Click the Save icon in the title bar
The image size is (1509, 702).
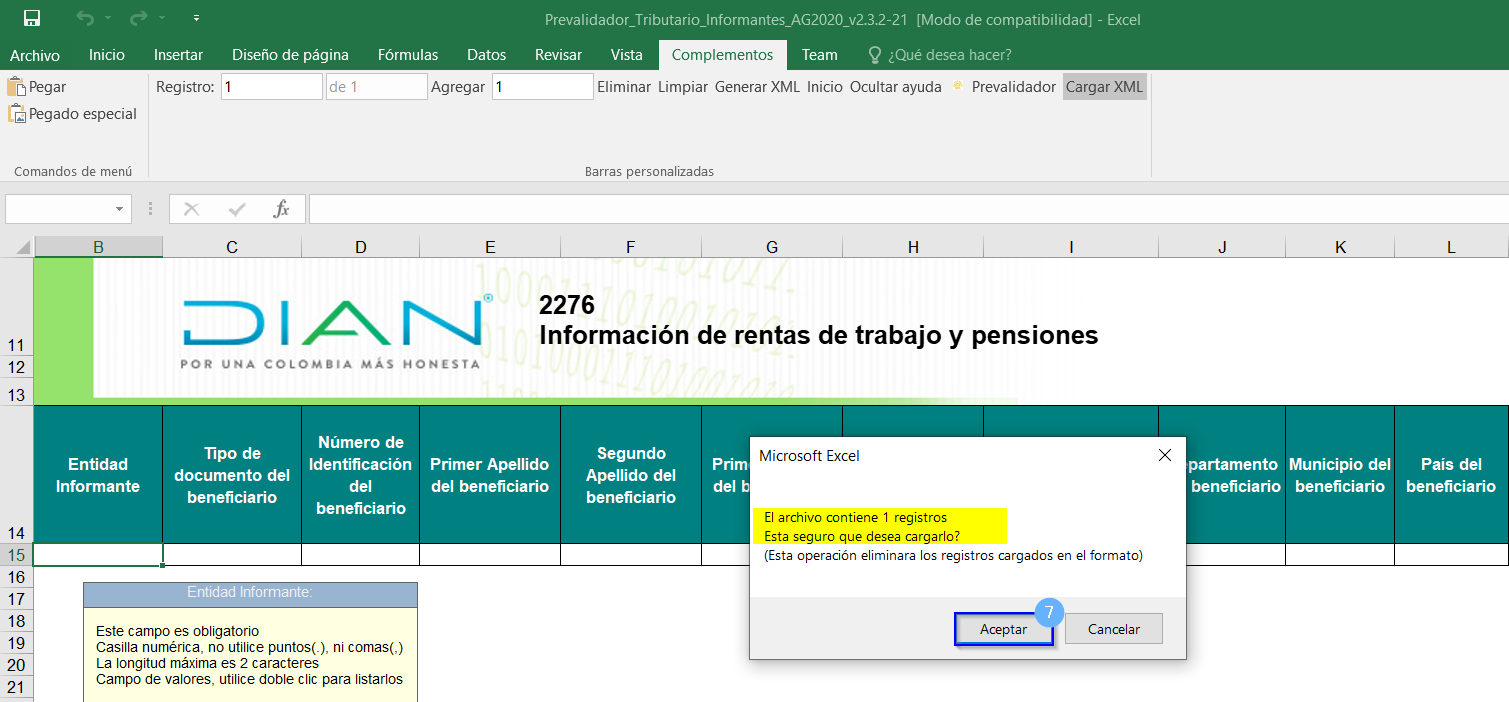coord(32,18)
